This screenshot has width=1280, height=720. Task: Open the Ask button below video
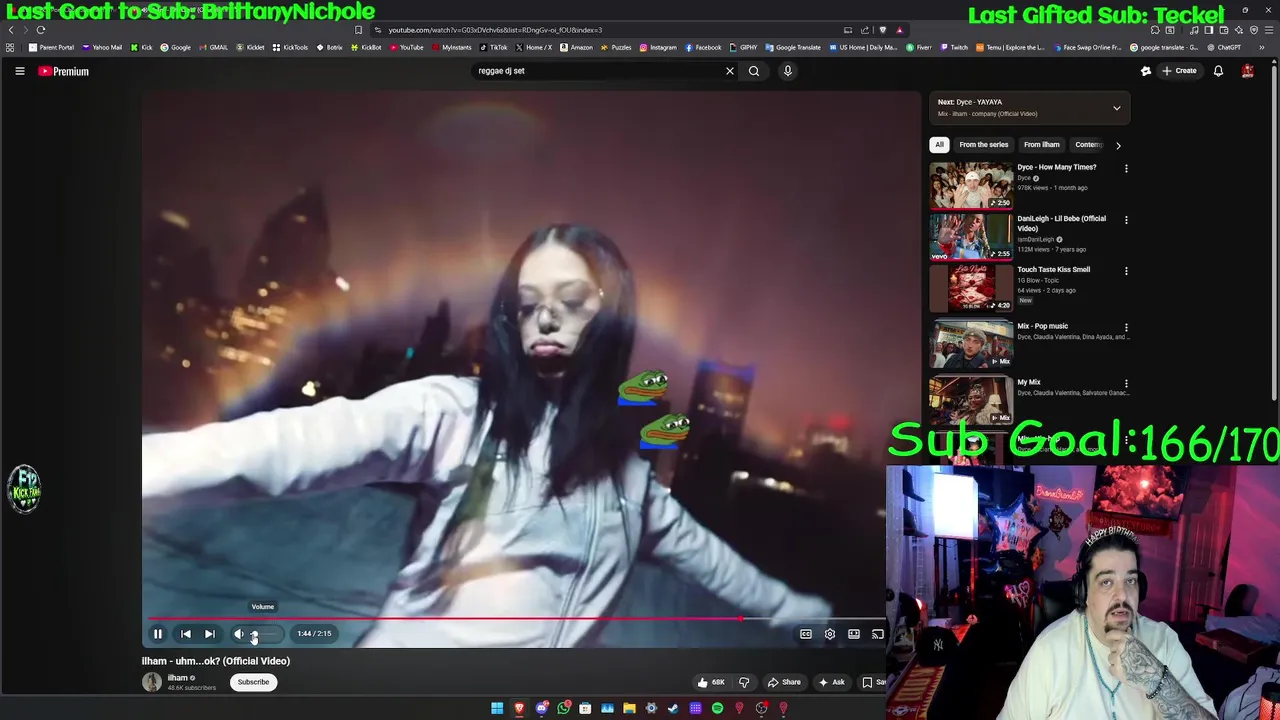pos(831,682)
